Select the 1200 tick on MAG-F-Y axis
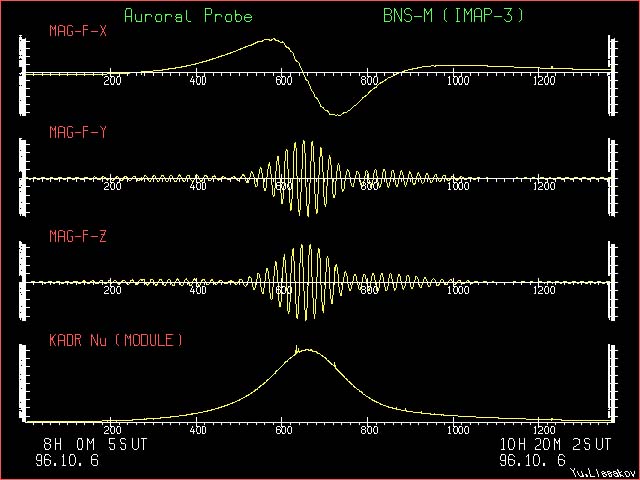640x480 pixels. pyautogui.click(x=544, y=185)
